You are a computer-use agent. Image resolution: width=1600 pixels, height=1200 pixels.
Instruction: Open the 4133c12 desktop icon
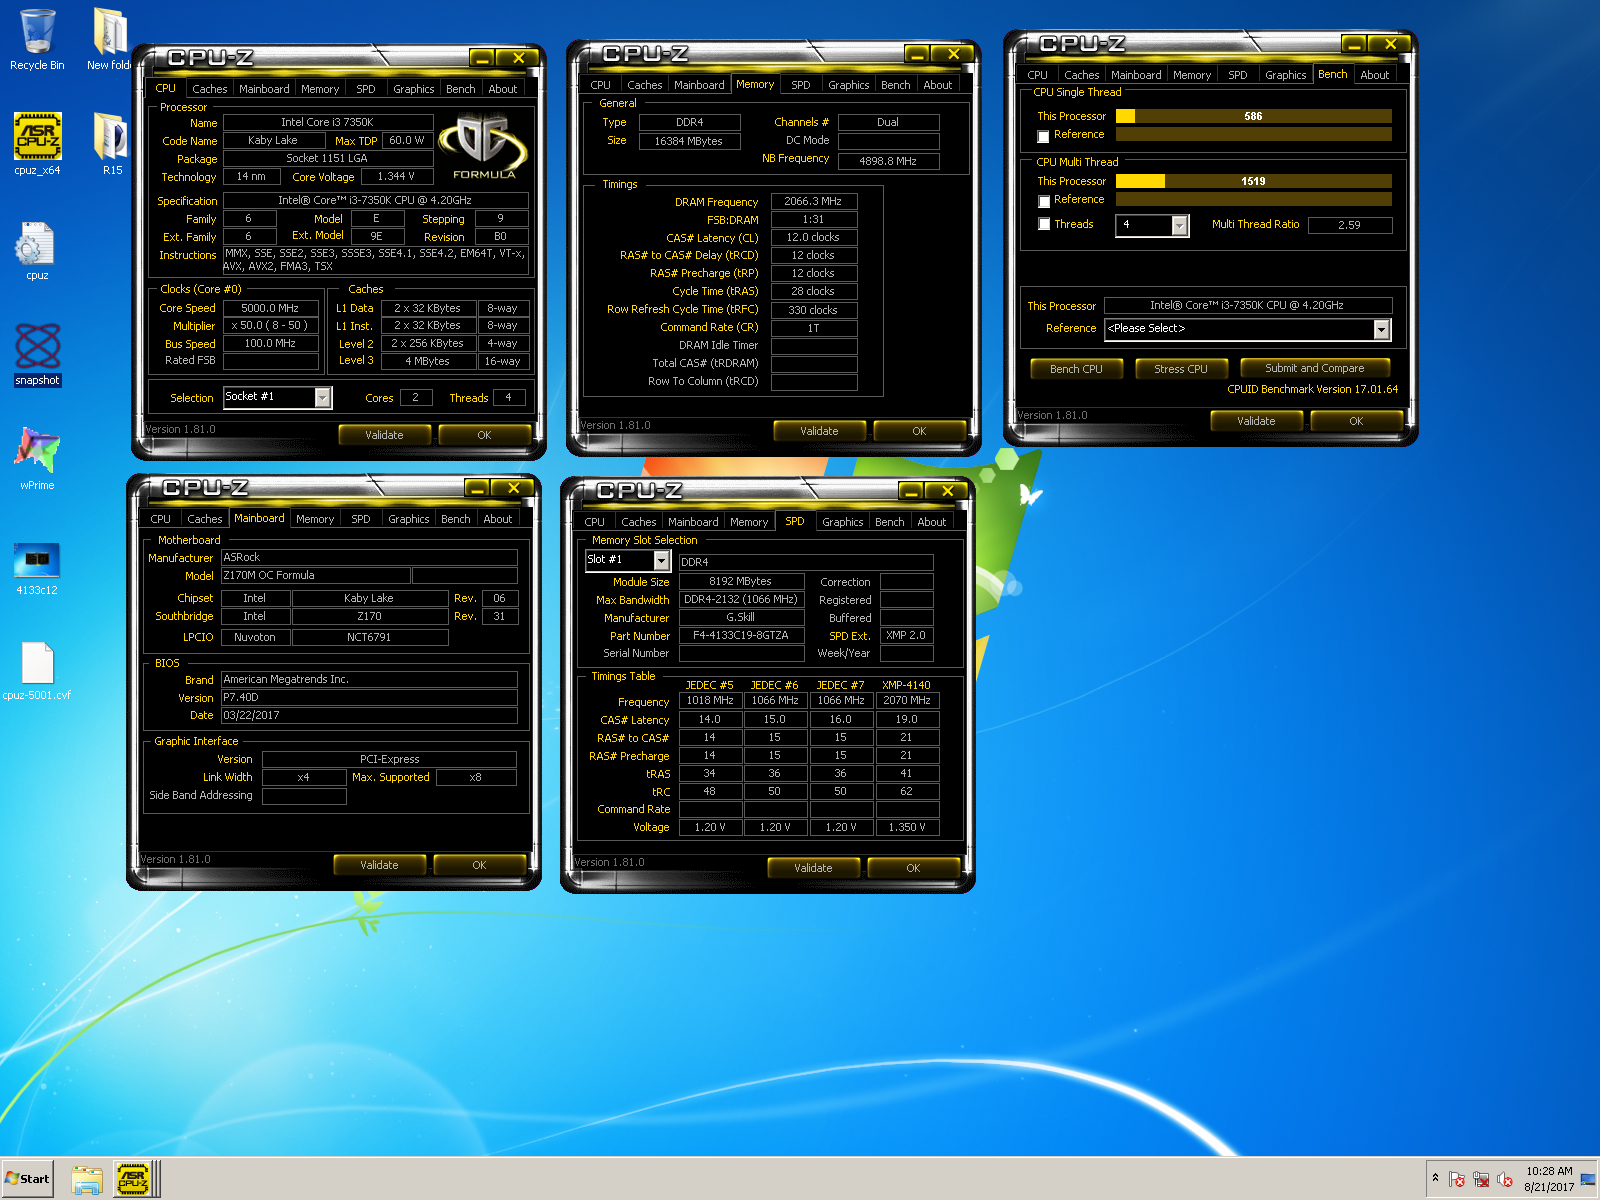37,568
